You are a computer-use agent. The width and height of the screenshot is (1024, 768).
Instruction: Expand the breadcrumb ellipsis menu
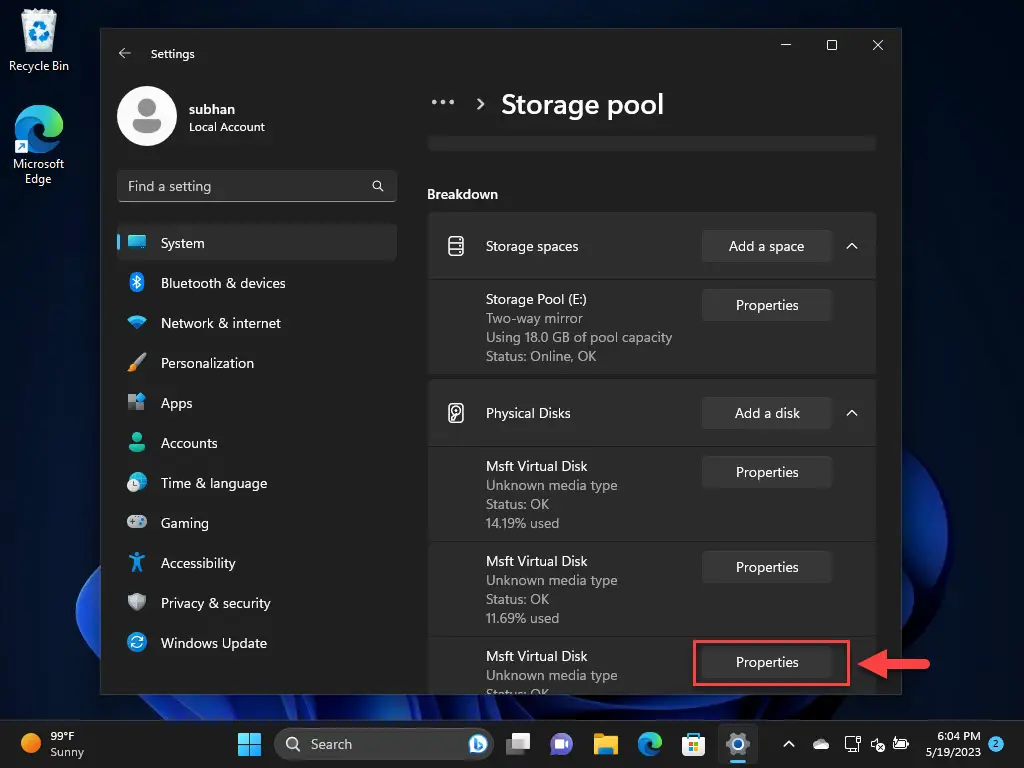point(443,103)
